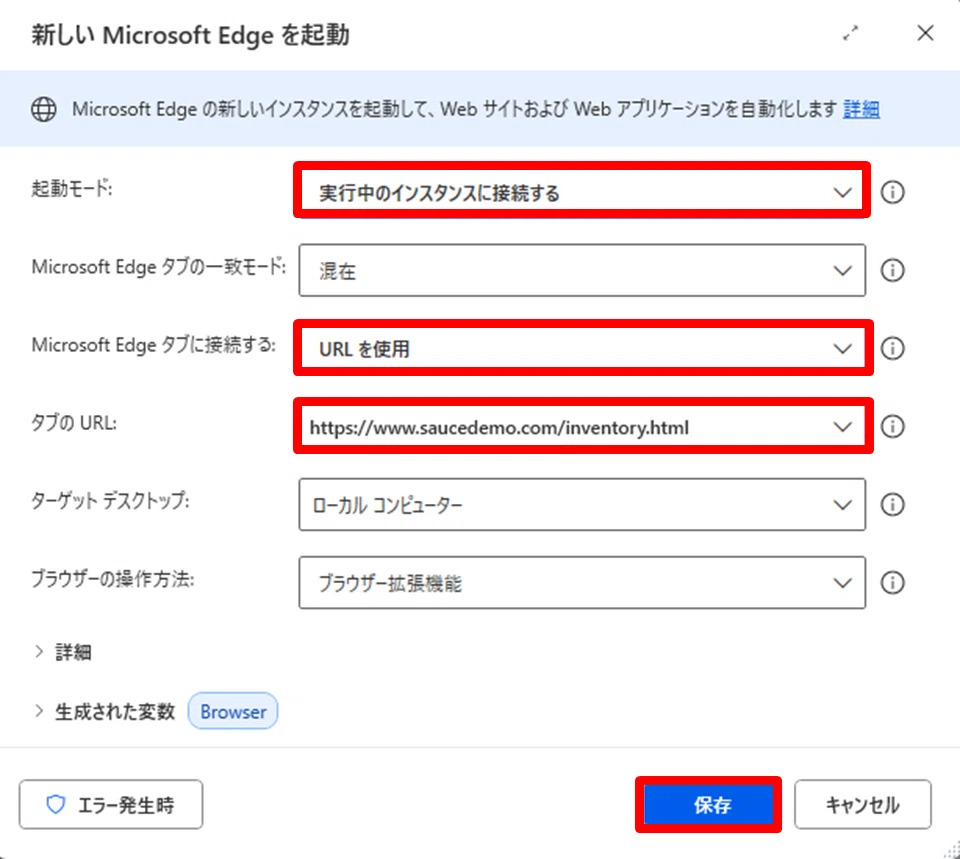This screenshot has width=960, height=859.
Task: Click the info icon beside 起動モード
Action: coord(892,192)
